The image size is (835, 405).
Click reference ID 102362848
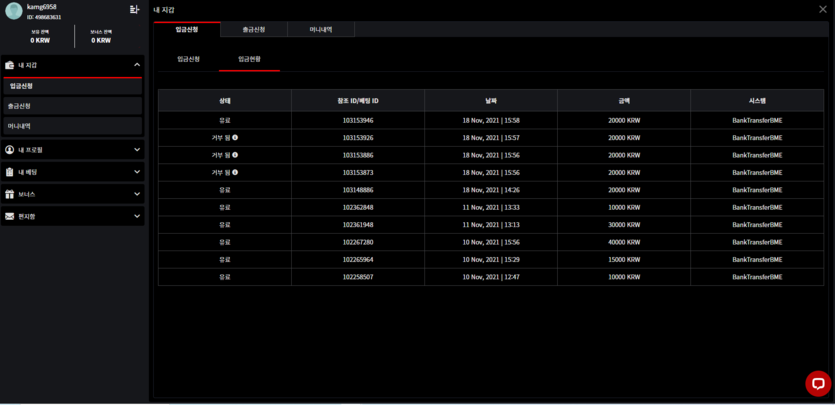click(358, 208)
